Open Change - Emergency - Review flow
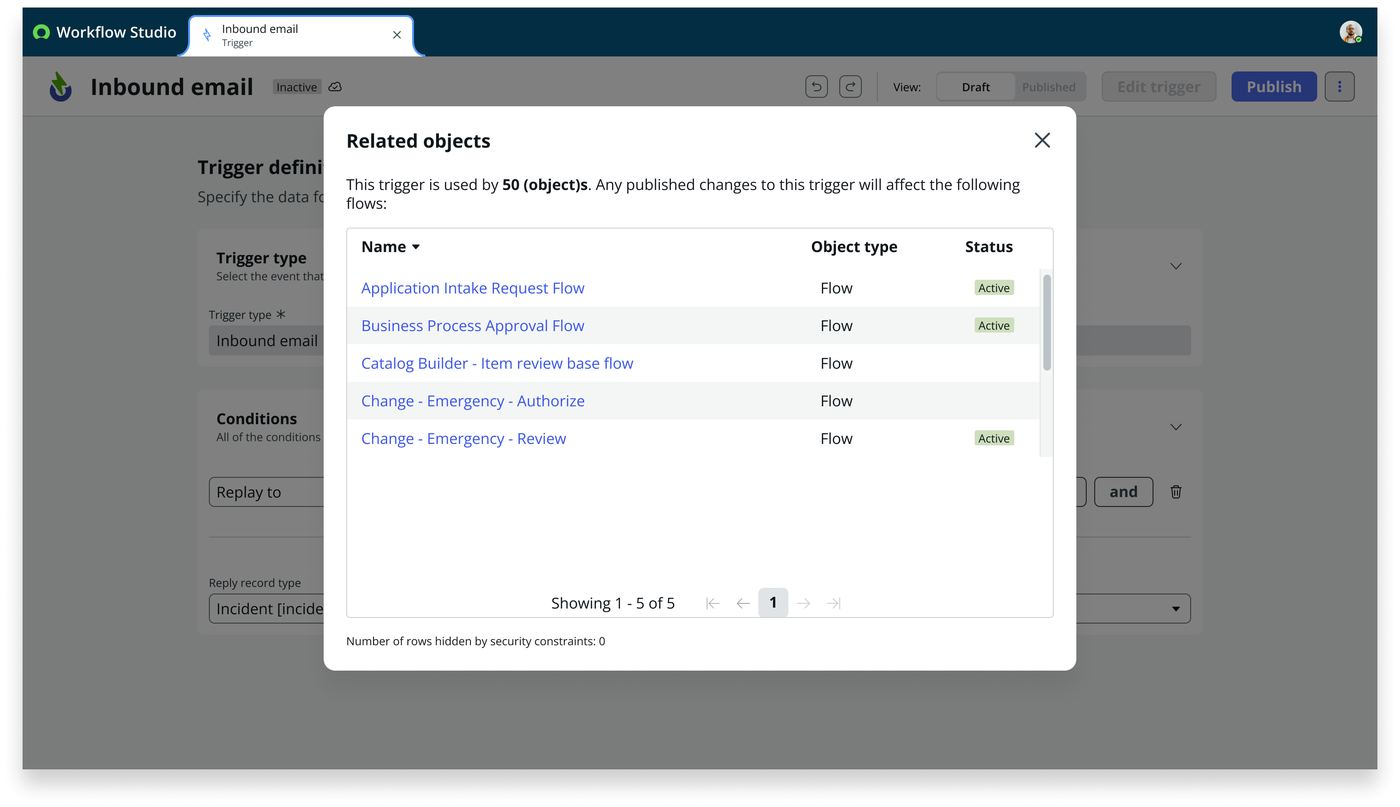The image size is (1400, 807). pos(463,439)
